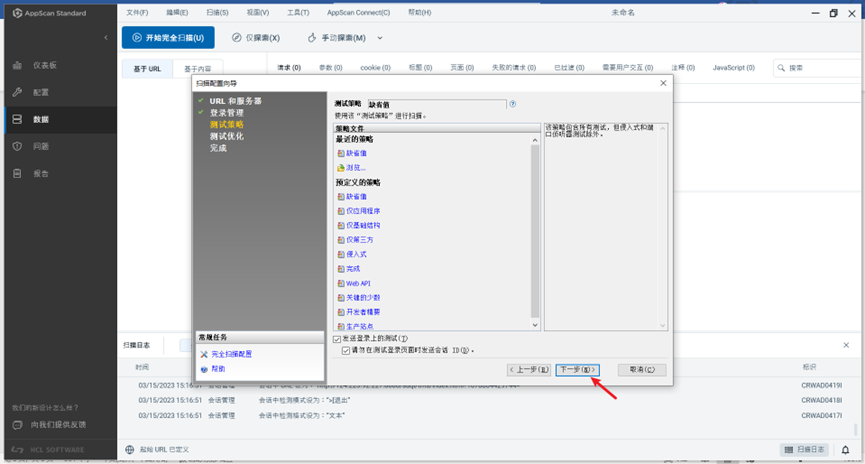Toggle the 请勿在测试登录页面时发送会话 ID checkbox
Image resolution: width=865 pixels, height=464 pixels.
click(x=346, y=350)
